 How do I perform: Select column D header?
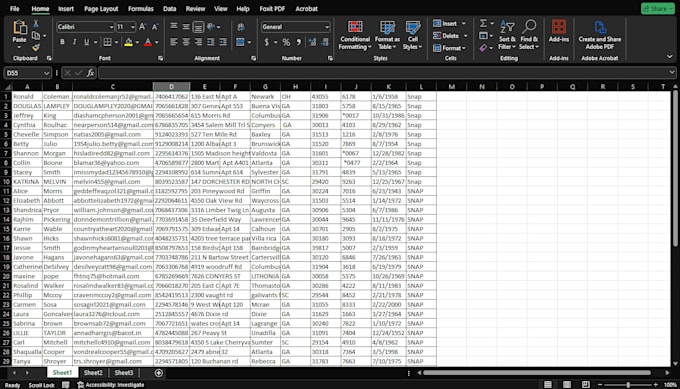click(x=171, y=87)
